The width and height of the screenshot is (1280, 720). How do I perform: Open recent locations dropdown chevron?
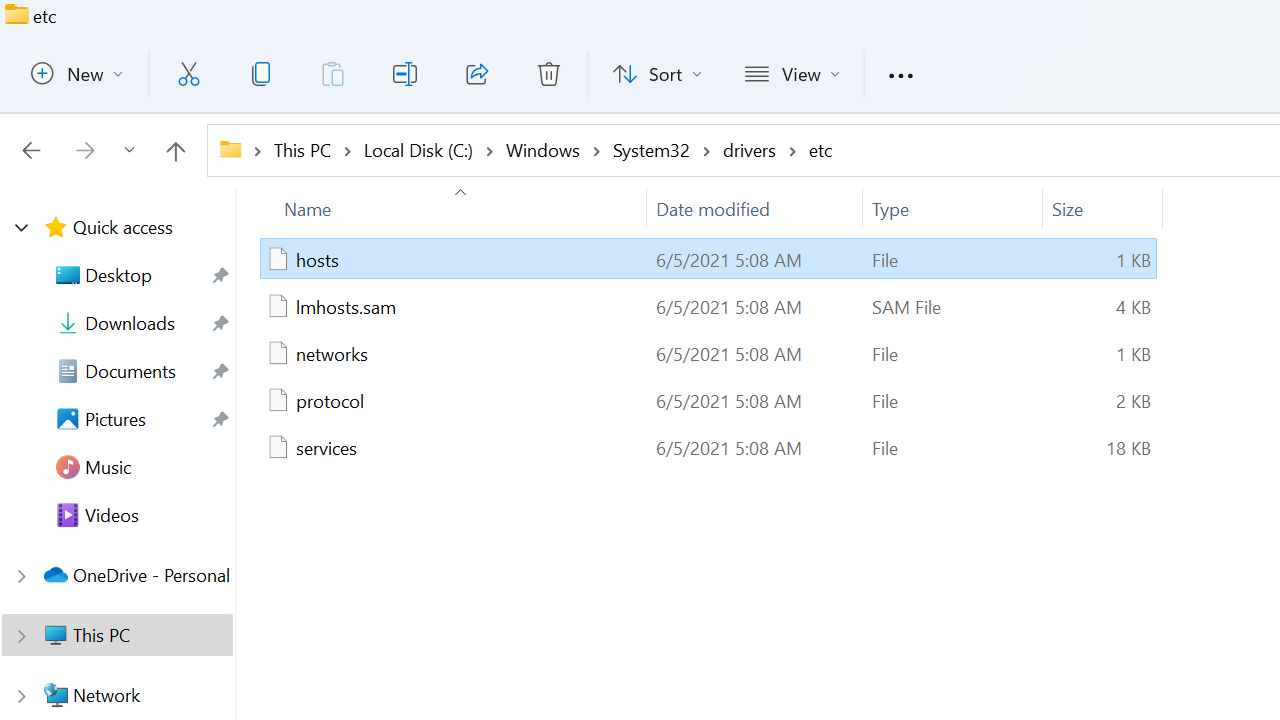point(130,151)
